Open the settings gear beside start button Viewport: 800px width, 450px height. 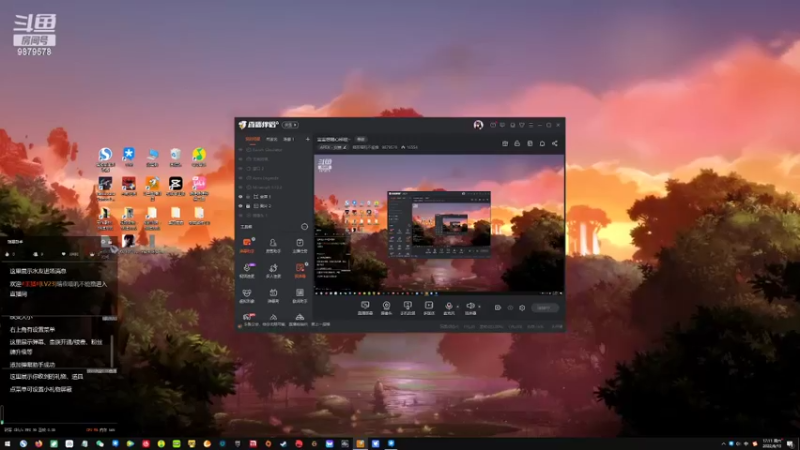click(522, 308)
